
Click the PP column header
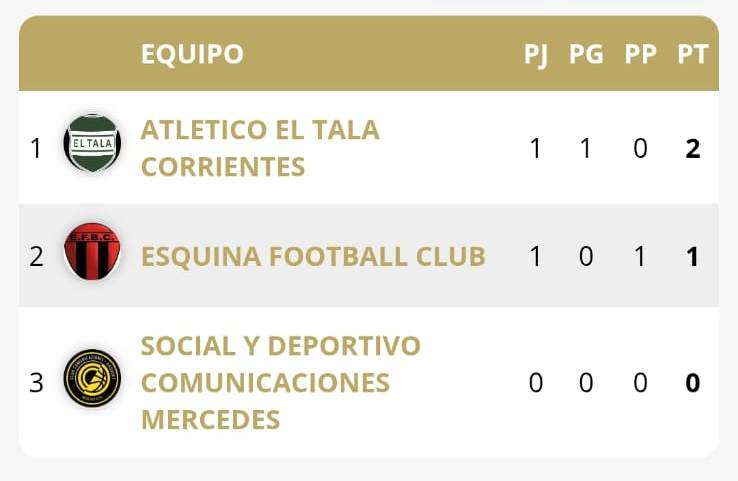click(640, 54)
